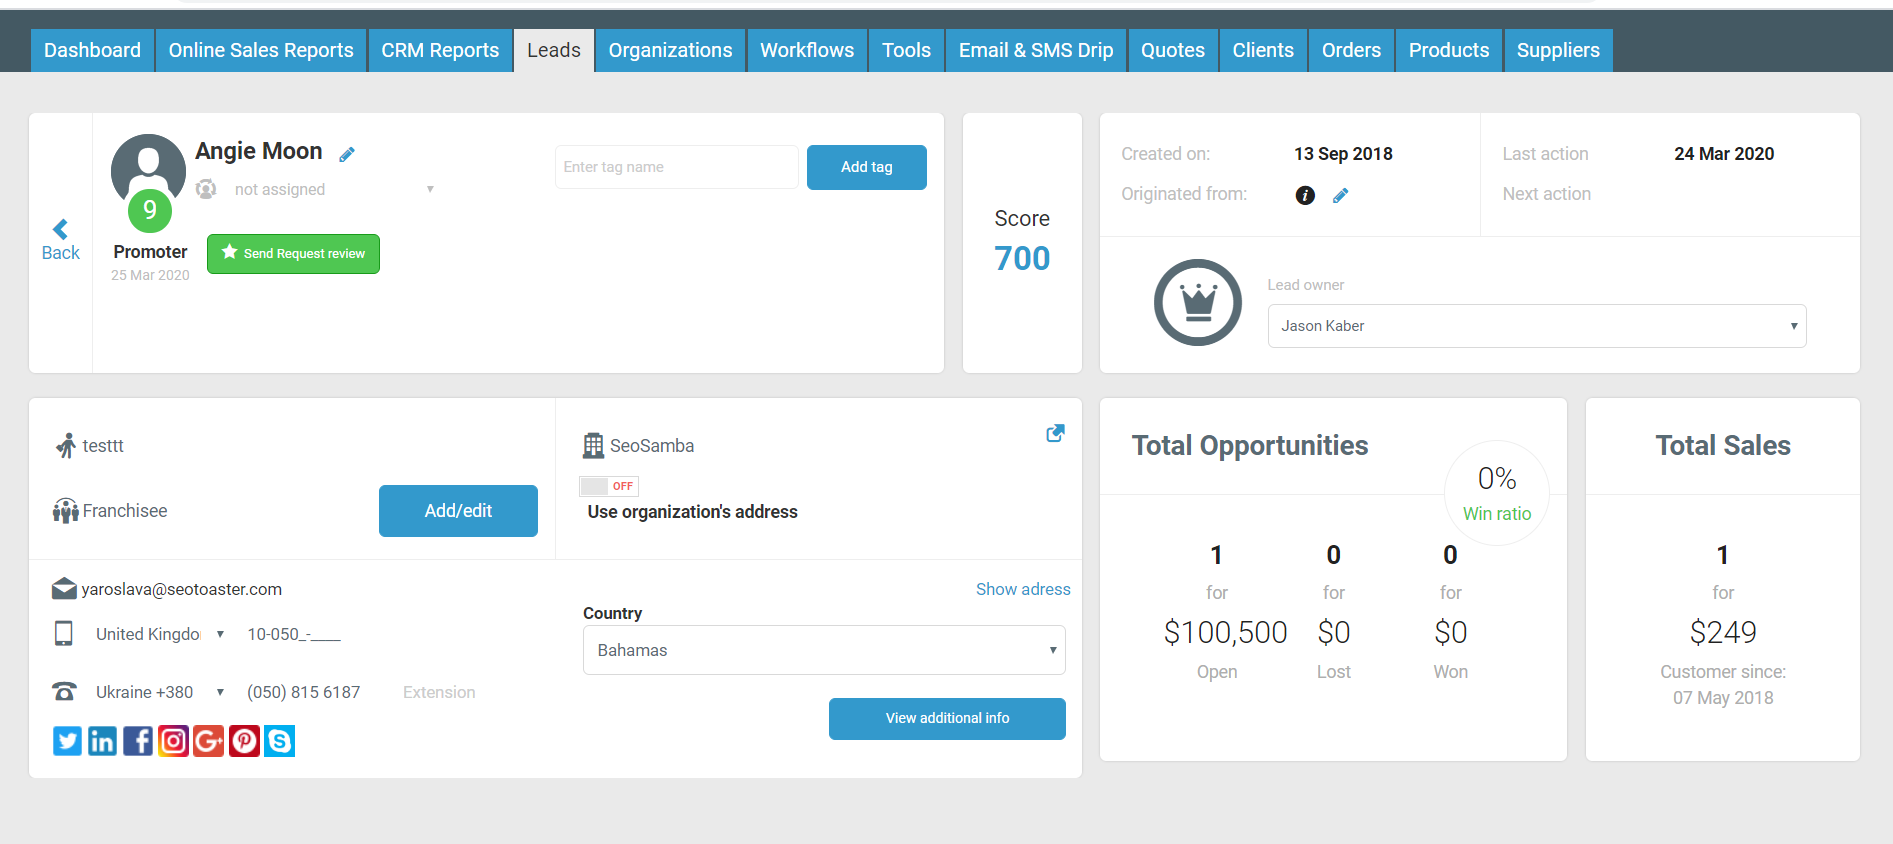Open the Lead owner Jason Kaber dropdown
The image size is (1893, 844).
click(1537, 326)
